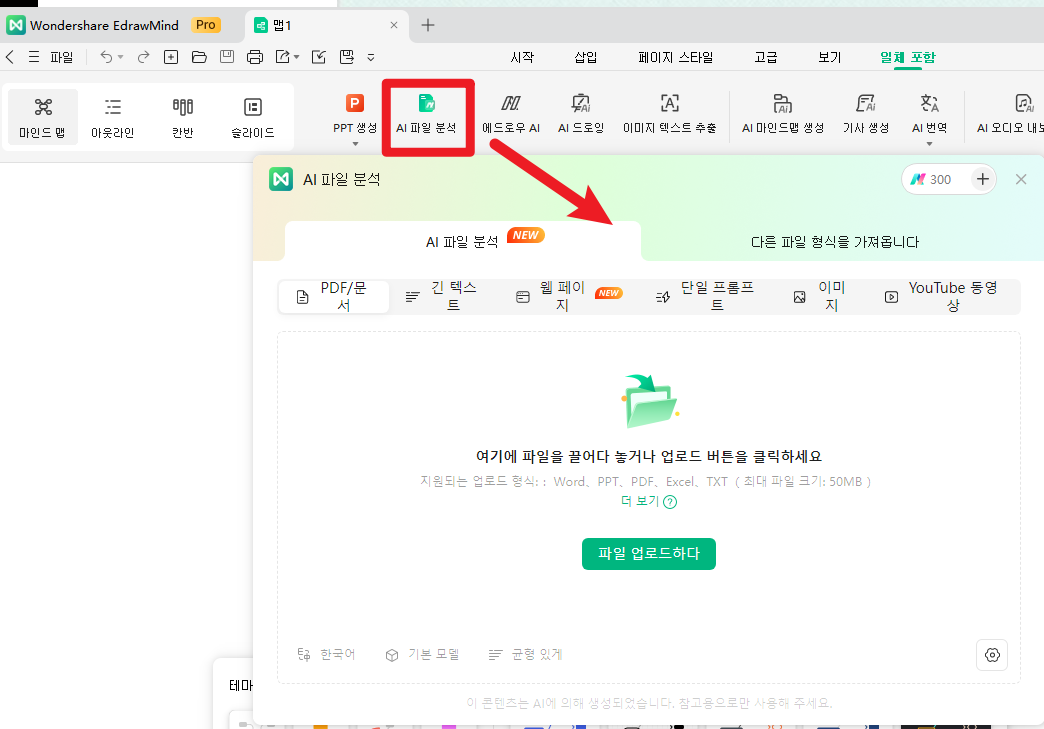This screenshot has width=1044, height=729.
Task: Launch 이미지 텍스트 추출 tool
Action: [669, 104]
